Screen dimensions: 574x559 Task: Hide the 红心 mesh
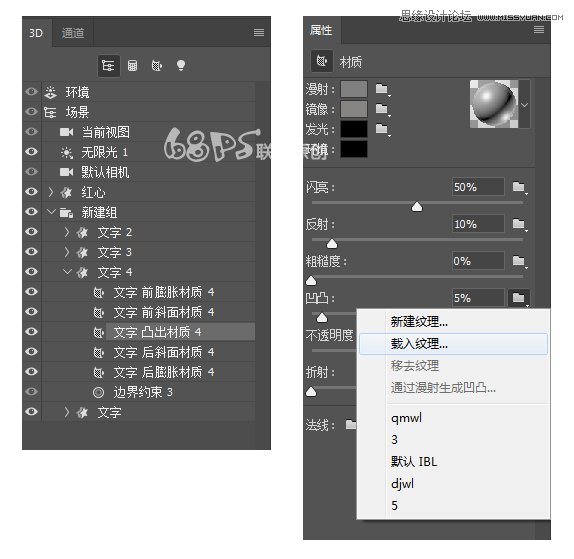(x=32, y=191)
